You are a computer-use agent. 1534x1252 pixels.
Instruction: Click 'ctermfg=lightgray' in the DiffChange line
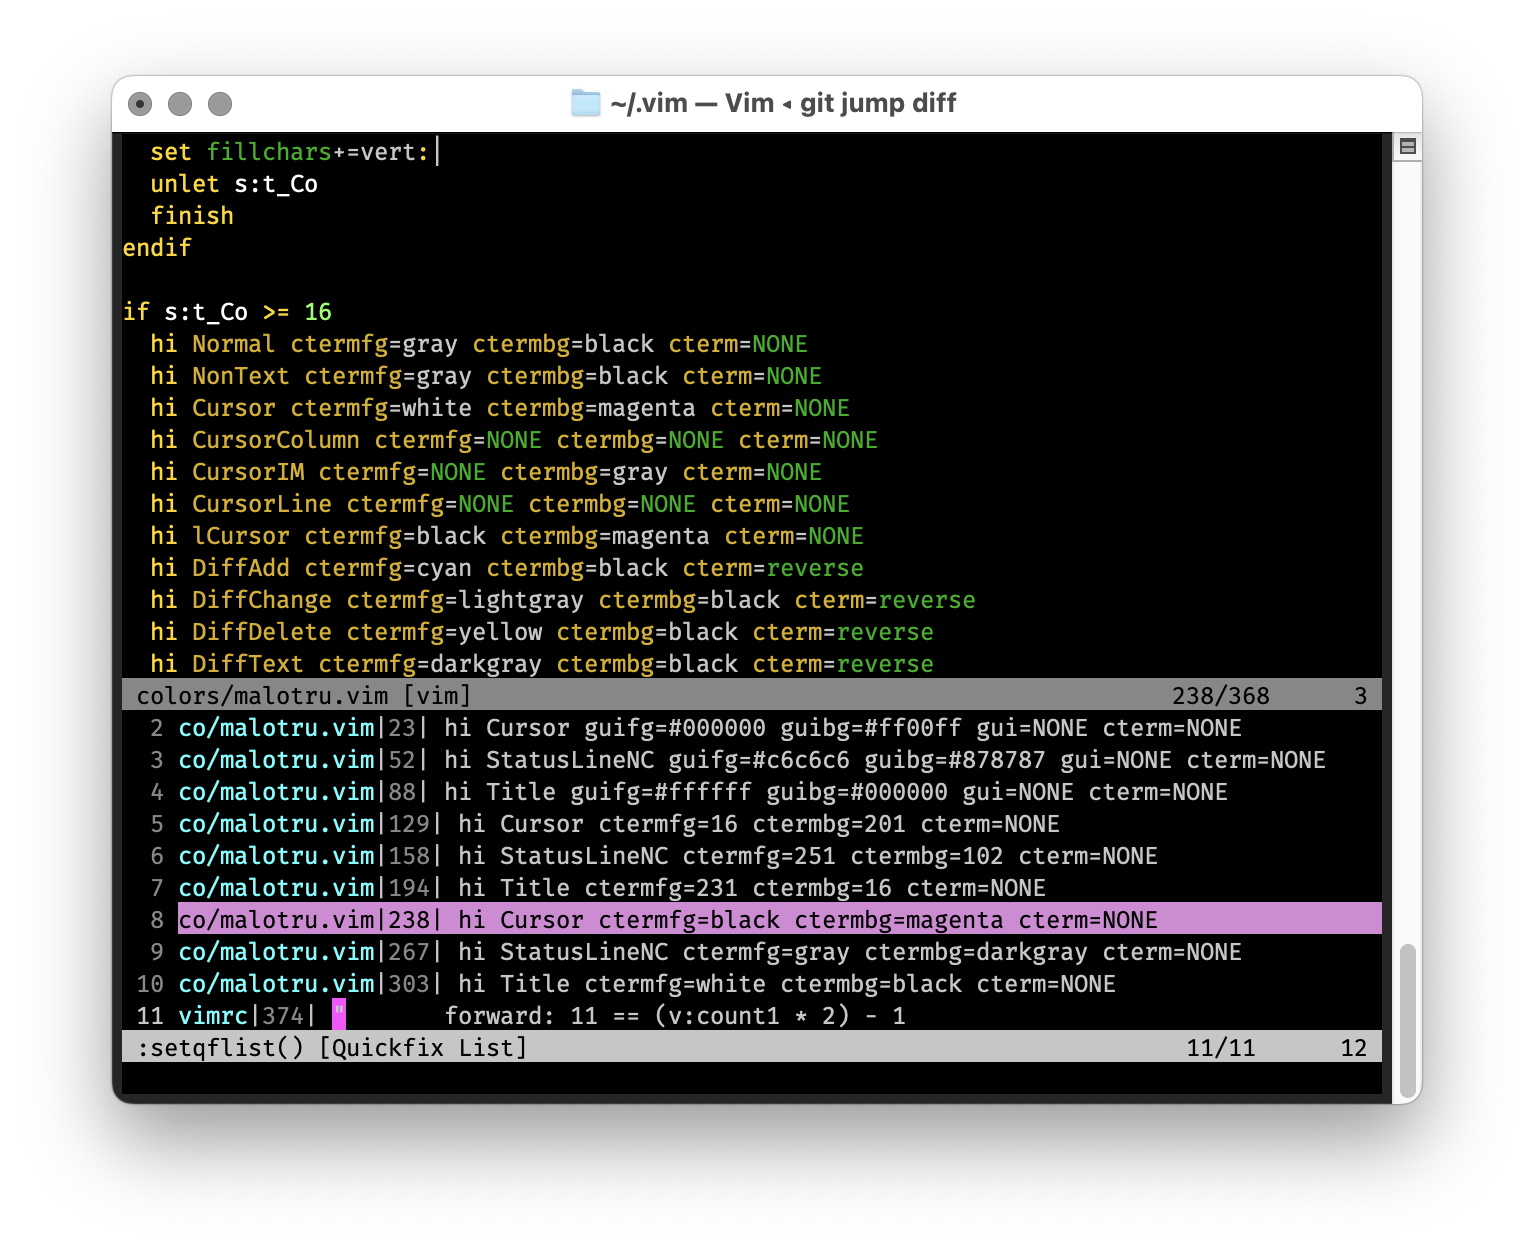(465, 600)
